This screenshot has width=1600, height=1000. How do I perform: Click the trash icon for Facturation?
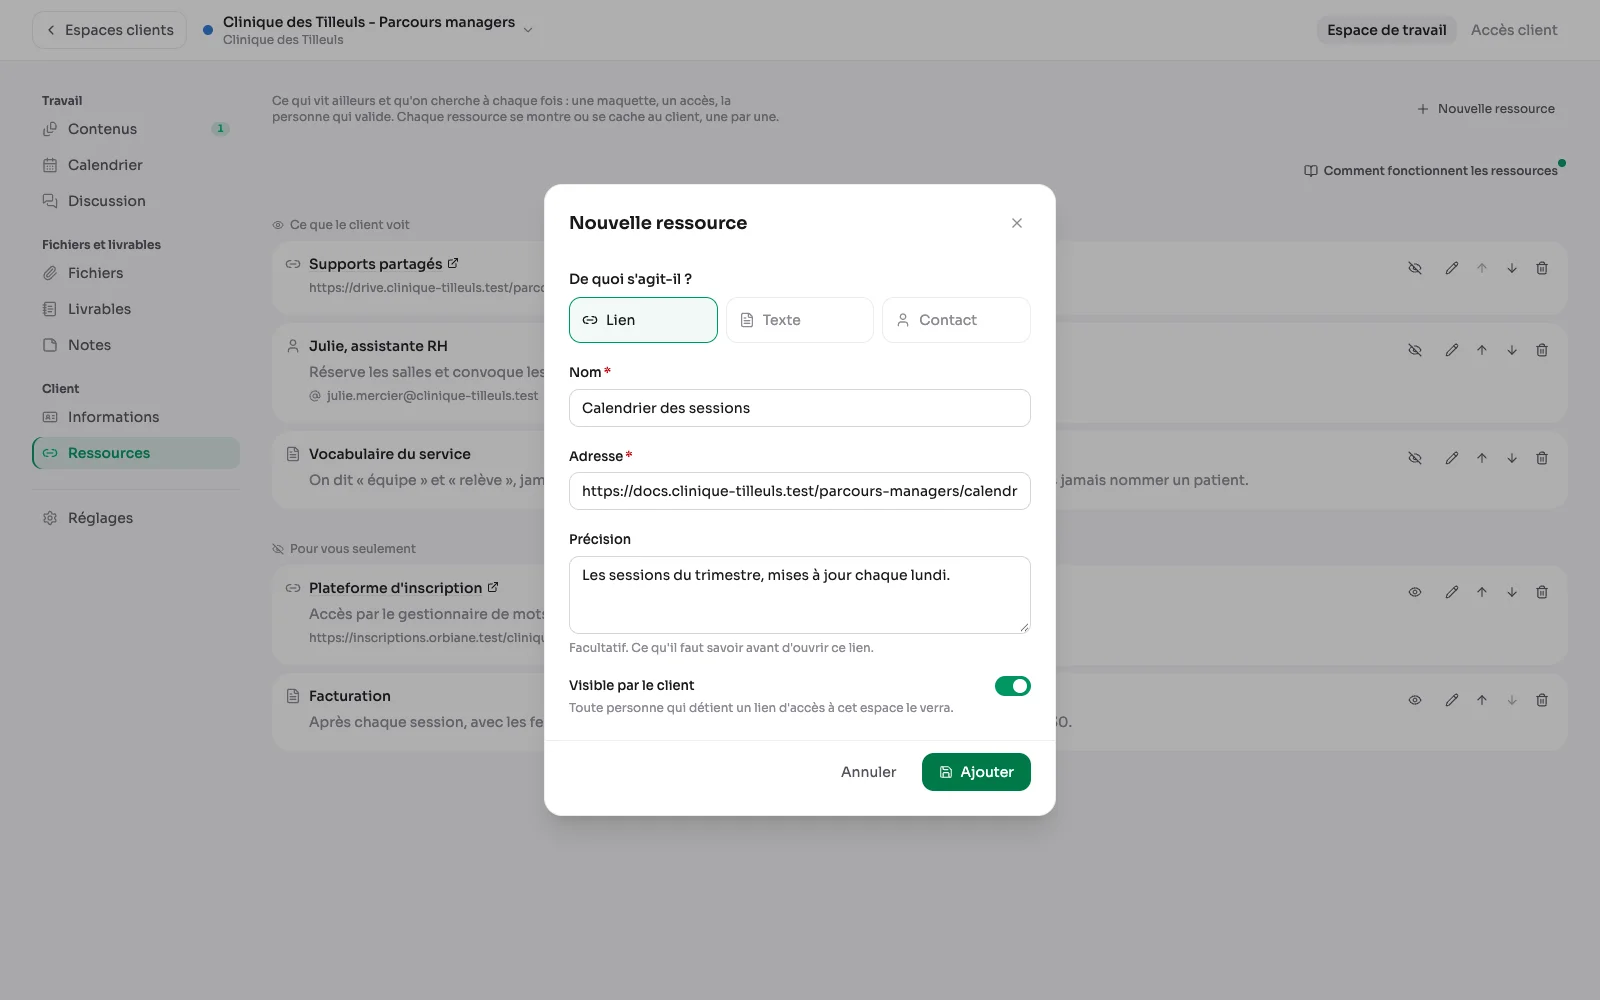(x=1542, y=700)
